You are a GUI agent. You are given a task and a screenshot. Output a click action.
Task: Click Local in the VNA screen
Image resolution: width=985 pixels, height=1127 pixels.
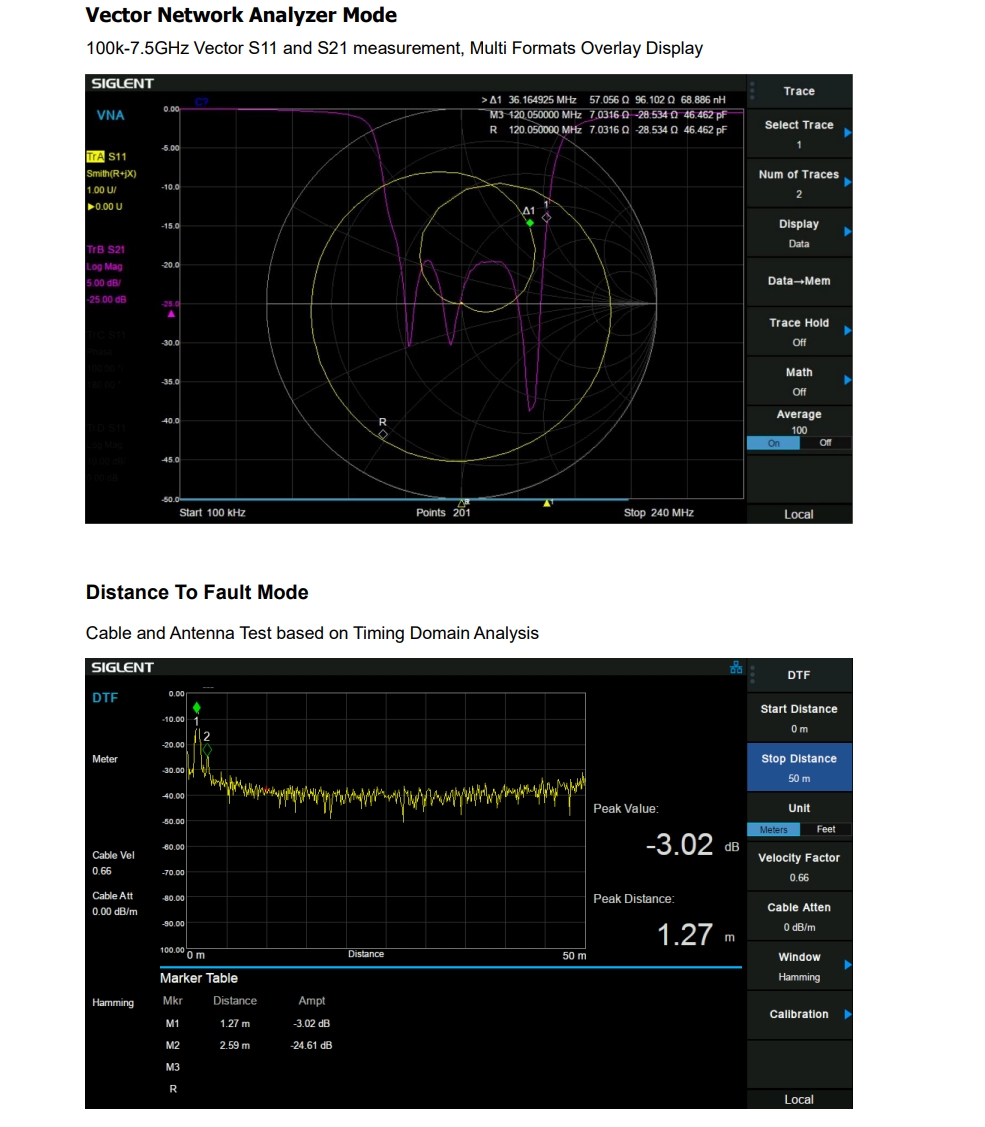point(799,515)
